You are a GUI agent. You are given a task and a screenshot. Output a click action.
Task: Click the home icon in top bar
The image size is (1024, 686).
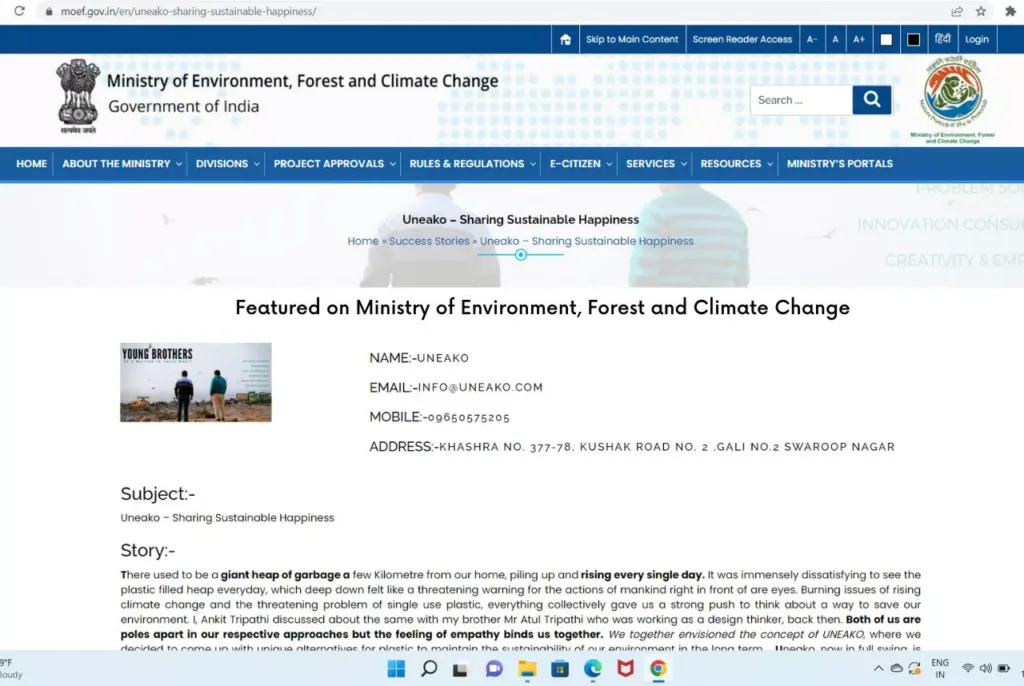[x=566, y=39]
